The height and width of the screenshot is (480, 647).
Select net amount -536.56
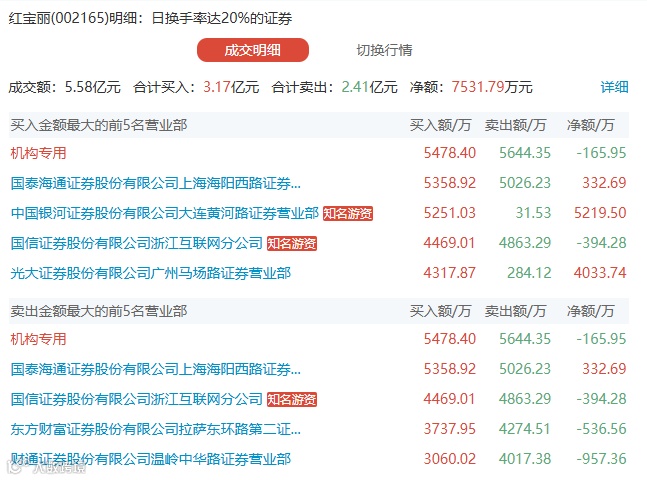[602, 429]
